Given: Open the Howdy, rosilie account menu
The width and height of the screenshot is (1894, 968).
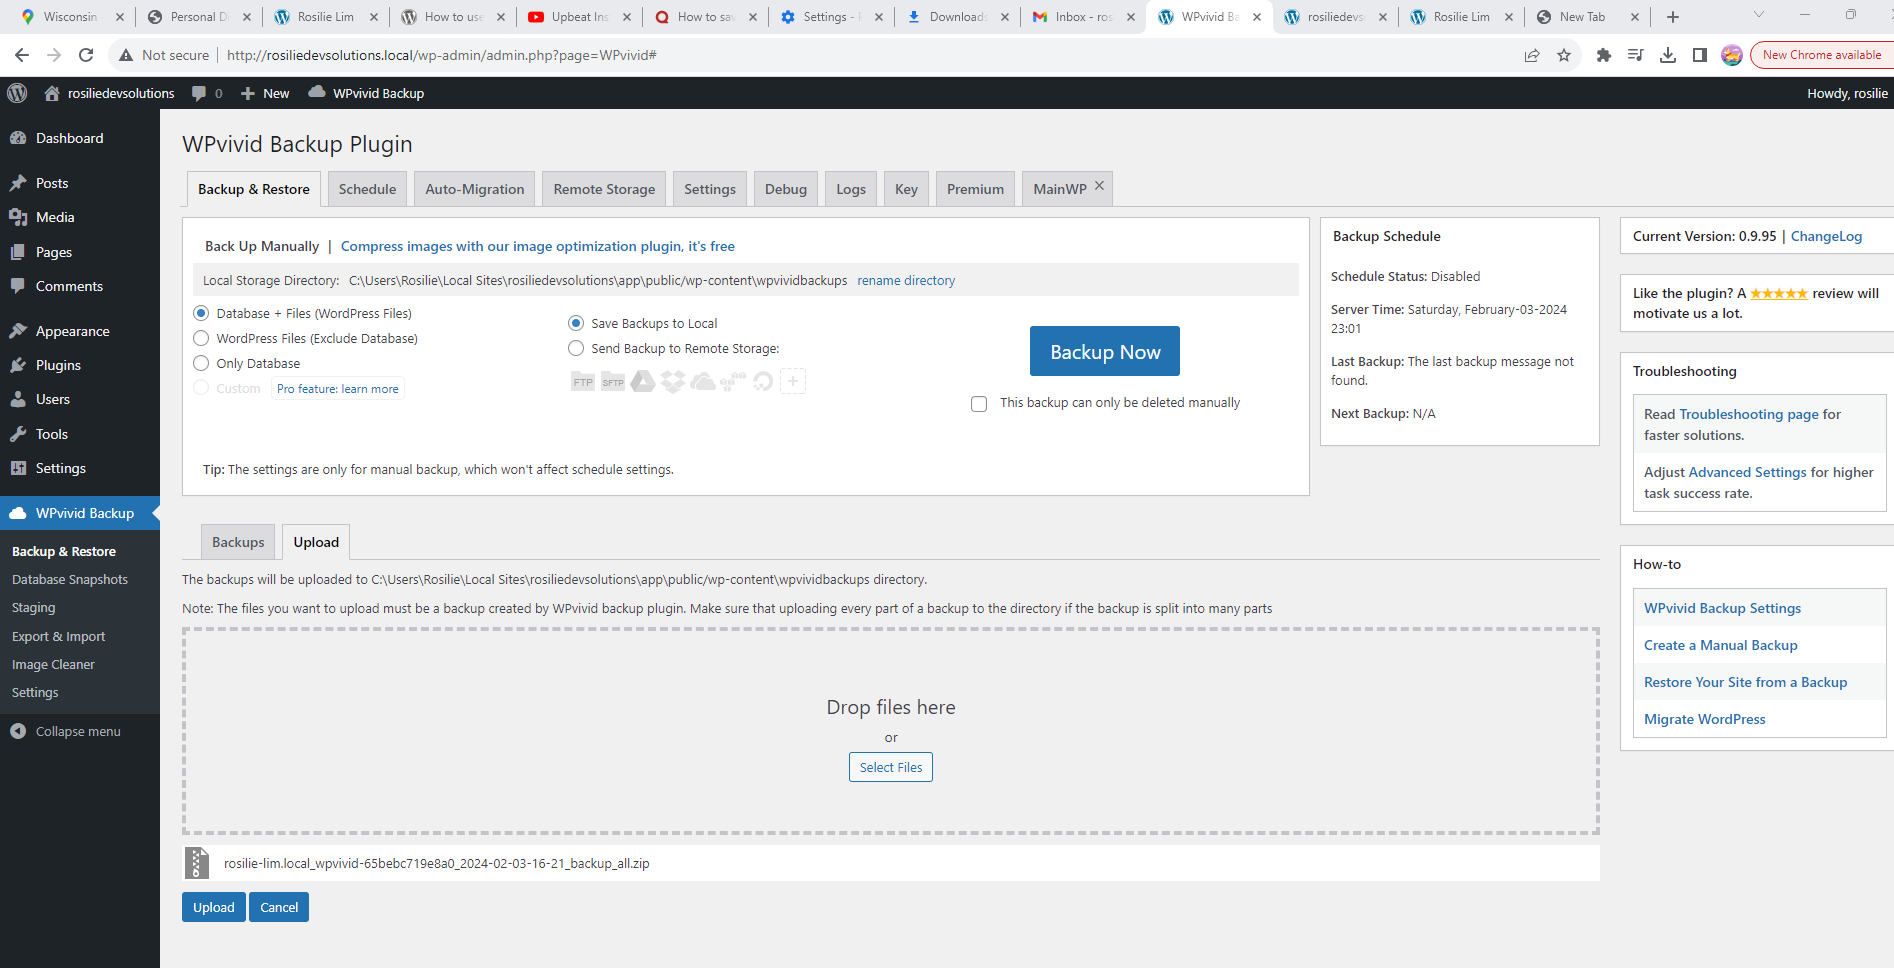Looking at the screenshot, I should point(1847,93).
